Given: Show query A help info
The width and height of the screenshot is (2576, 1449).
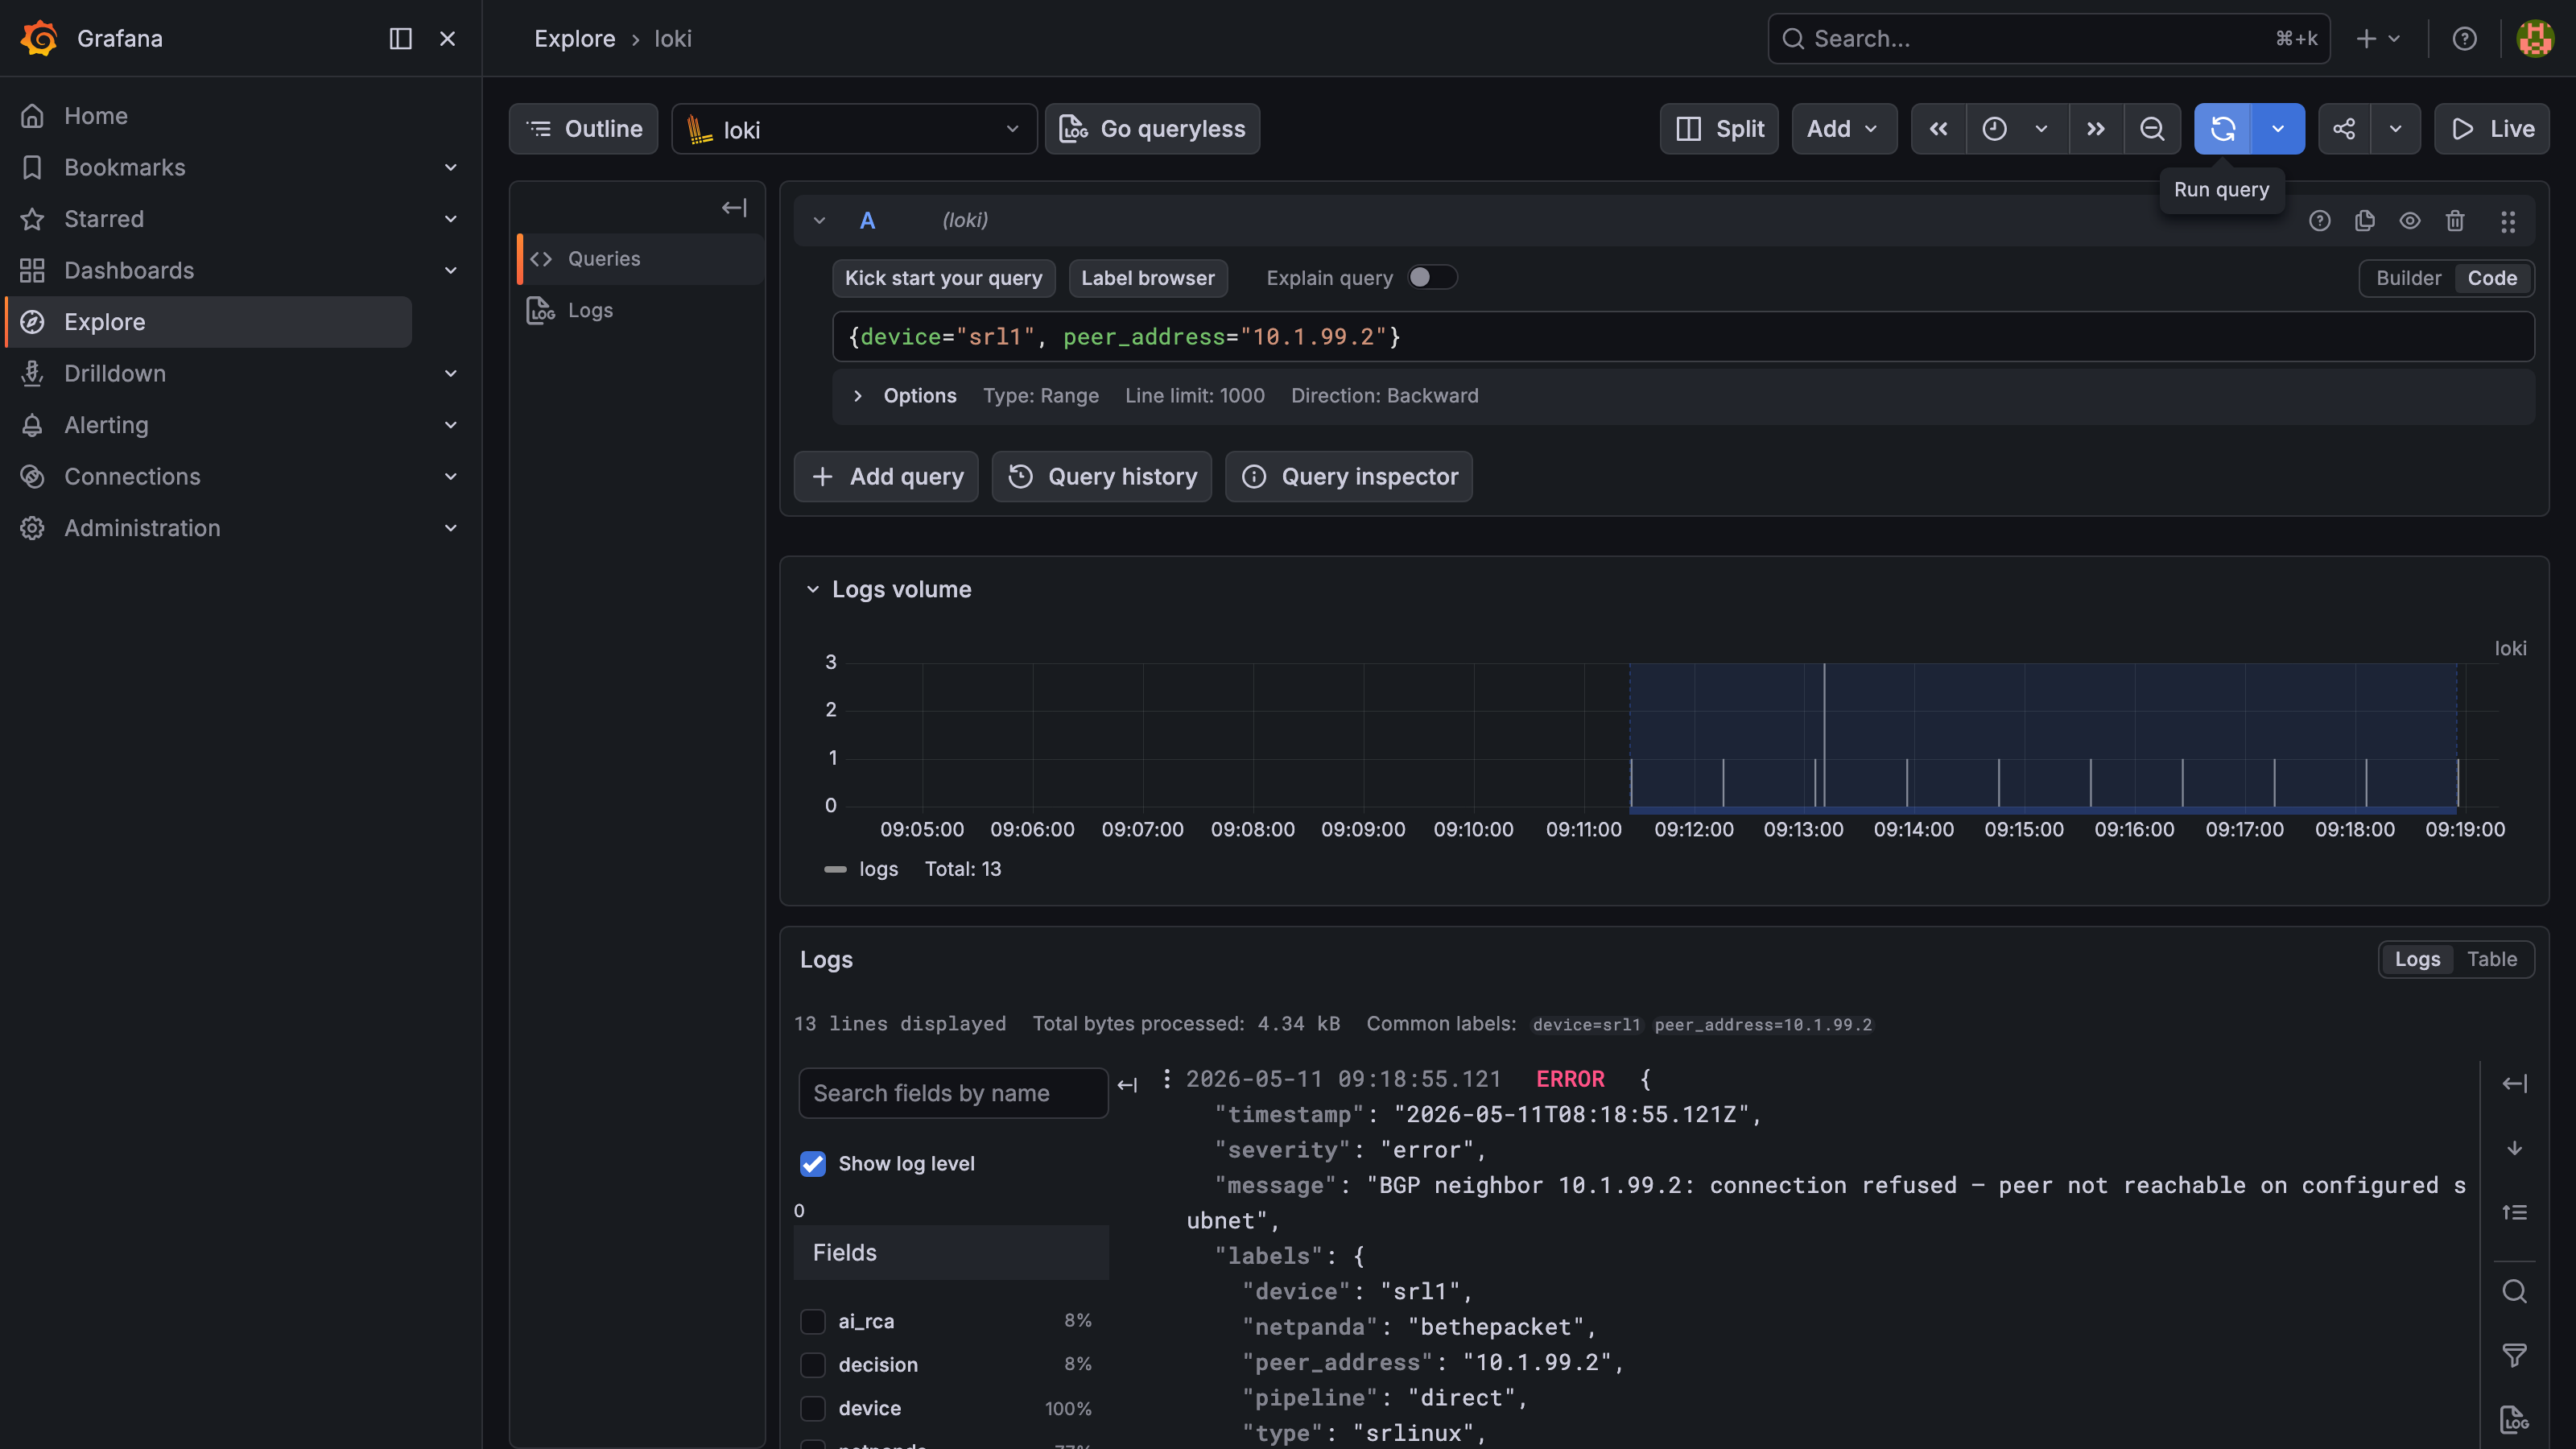Looking at the screenshot, I should tap(2319, 221).
